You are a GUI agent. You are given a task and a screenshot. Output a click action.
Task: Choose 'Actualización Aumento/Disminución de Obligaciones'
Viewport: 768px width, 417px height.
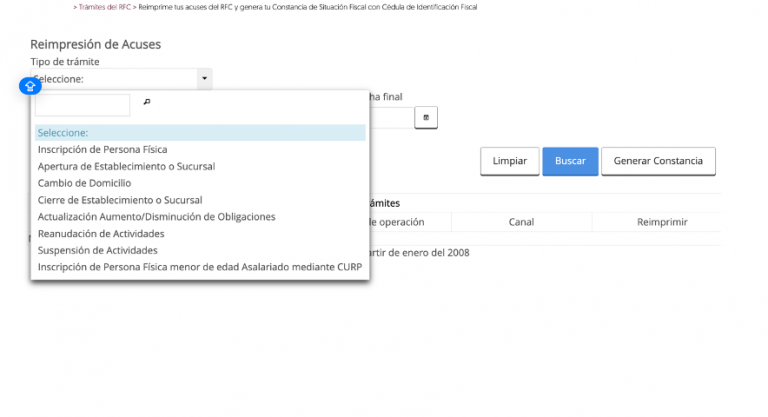pyautogui.click(x=156, y=216)
